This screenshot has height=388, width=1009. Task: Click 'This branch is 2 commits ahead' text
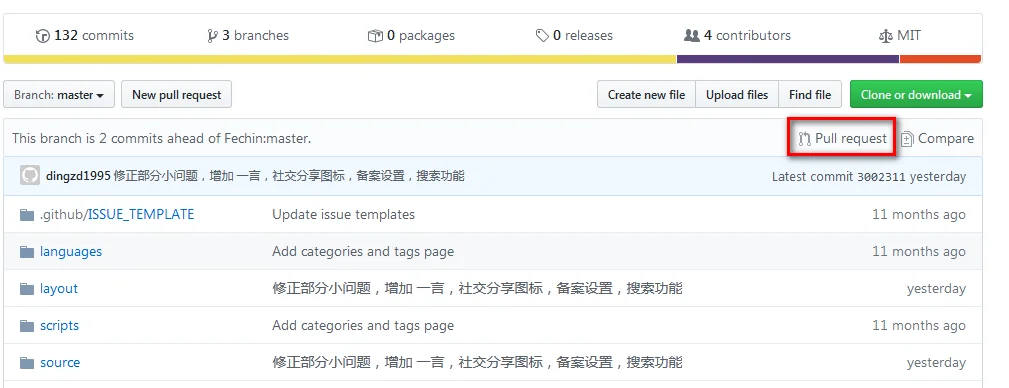pyautogui.click(x=162, y=138)
